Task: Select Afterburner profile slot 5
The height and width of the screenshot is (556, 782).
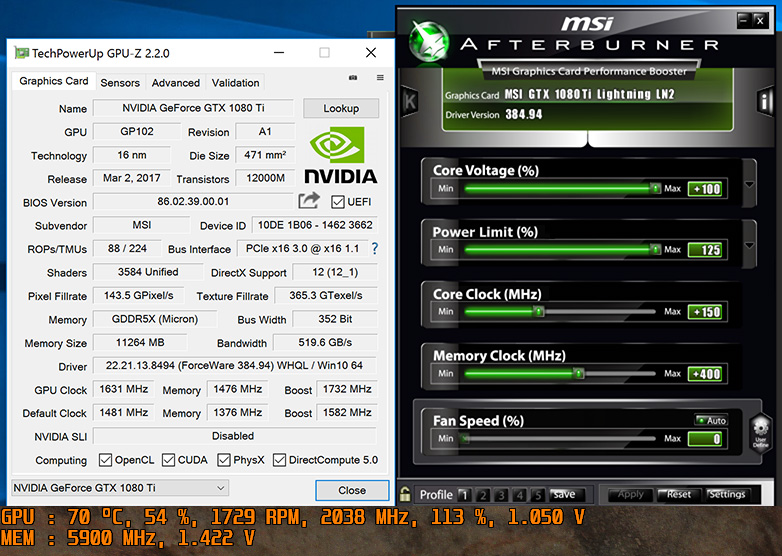Action: [x=538, y=495]
